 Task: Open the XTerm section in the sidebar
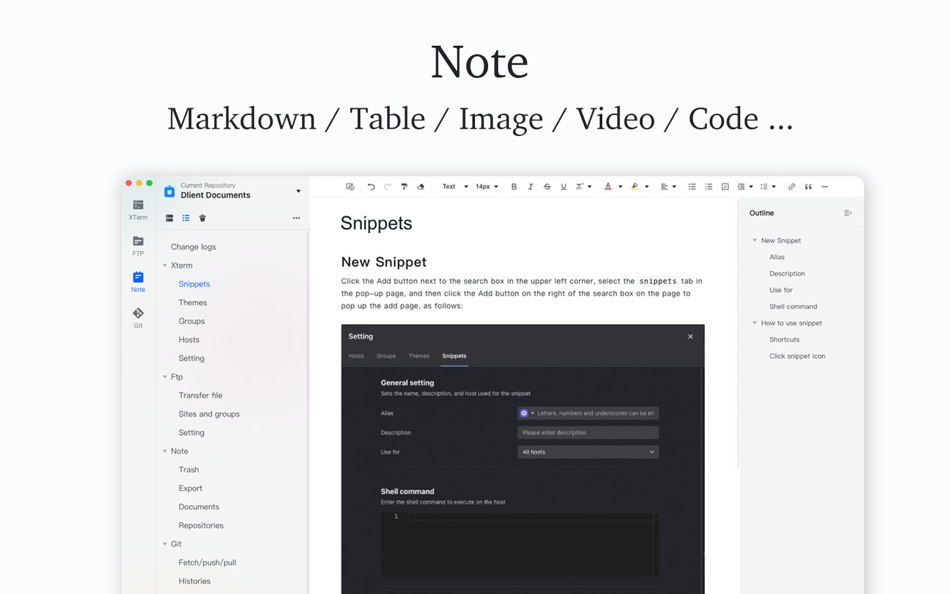(138, 209)
